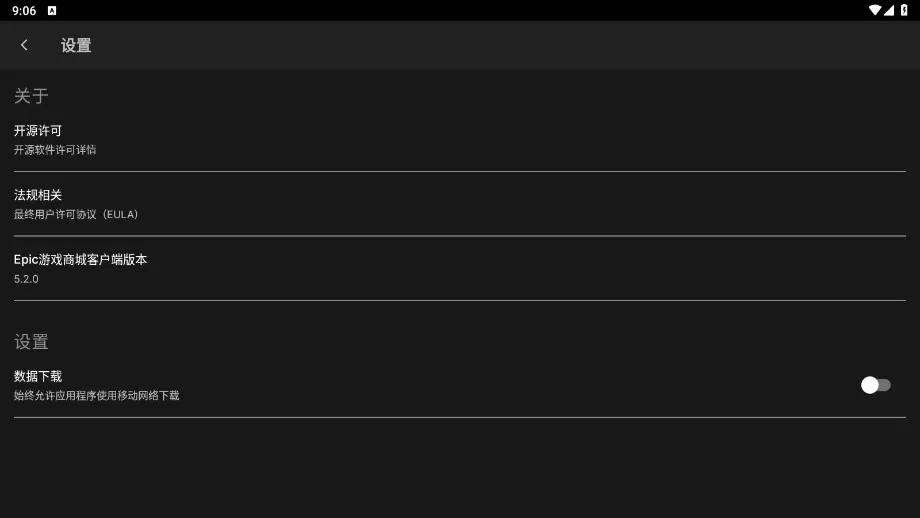Tap the 设置 section header above 数据下载
This screenshot has height=518, width=920.
click(31, 341)
